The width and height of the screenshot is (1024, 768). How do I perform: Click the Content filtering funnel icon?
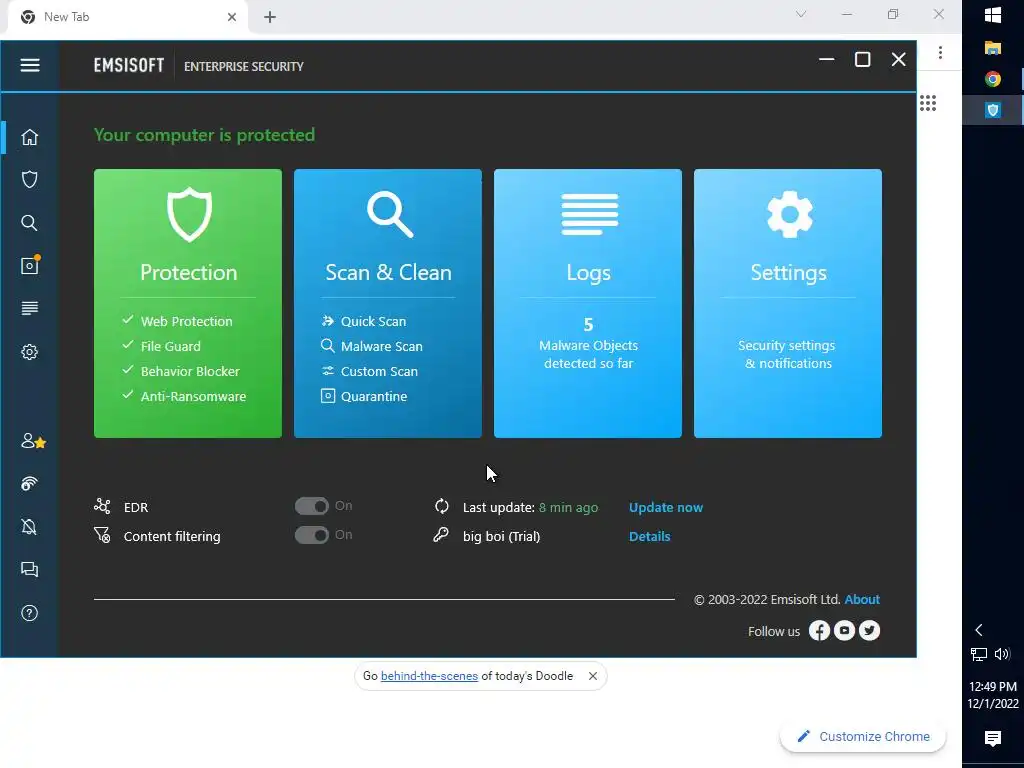(x=102, y=536)
